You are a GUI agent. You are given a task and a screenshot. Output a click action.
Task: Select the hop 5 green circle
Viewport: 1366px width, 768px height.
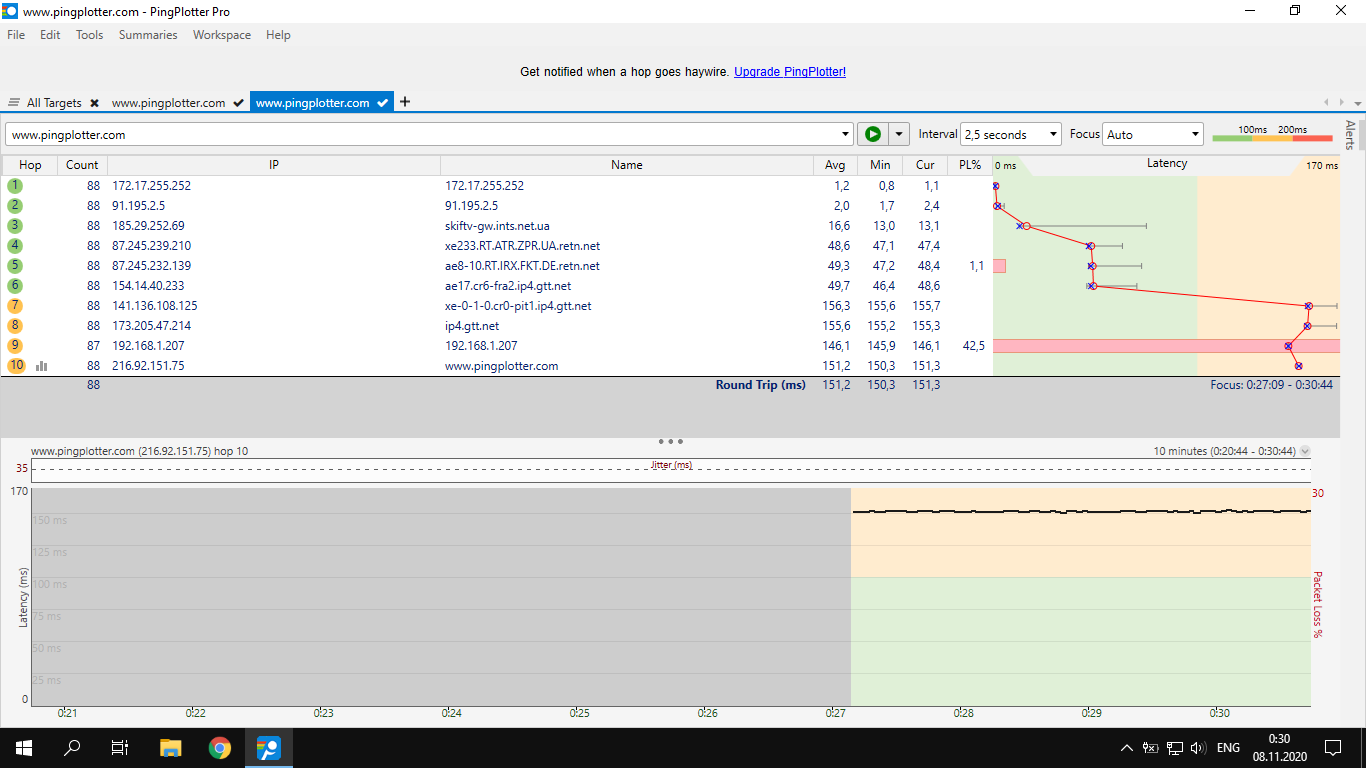click(15, 266)
